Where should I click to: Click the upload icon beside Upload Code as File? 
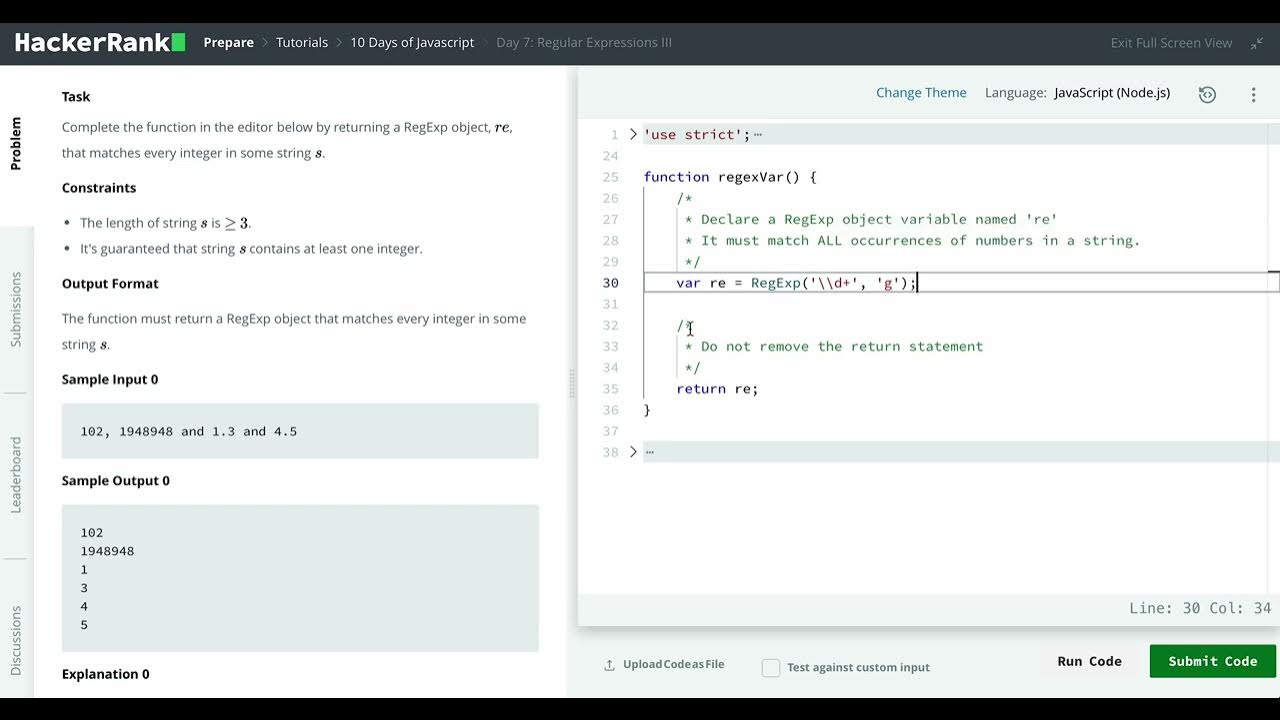coord(609,665)
